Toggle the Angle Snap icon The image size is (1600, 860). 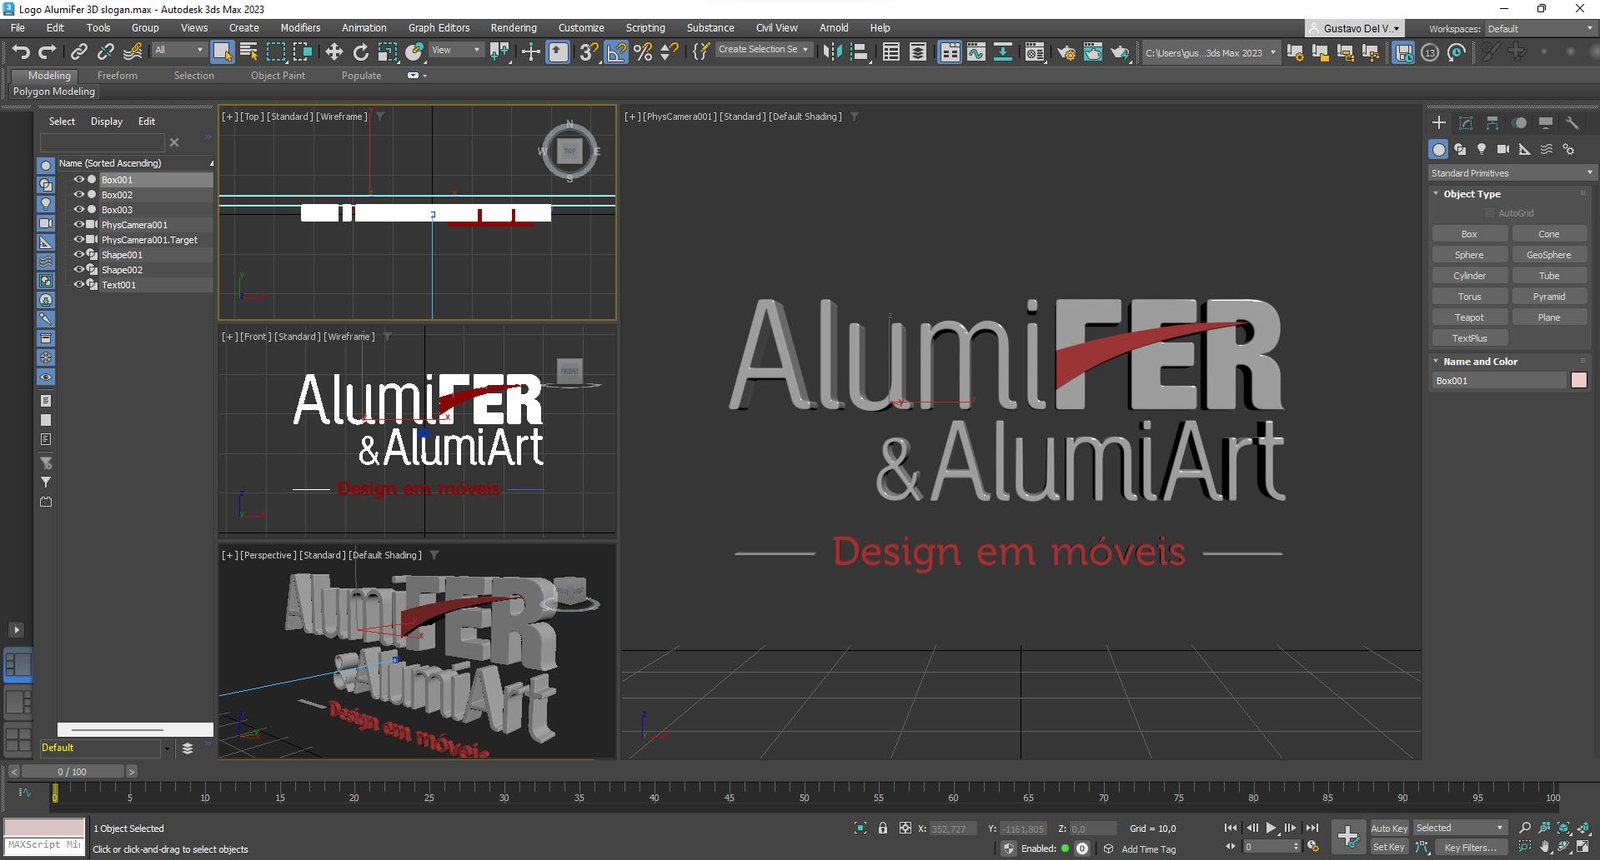(x=616, y=51)
